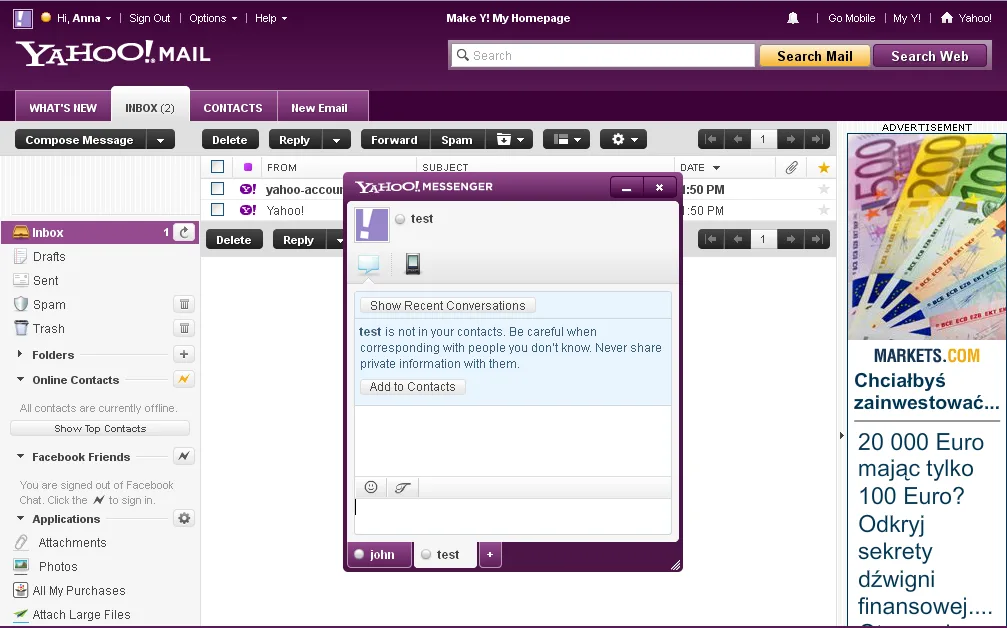Collapse the Online Contacts section
The width and height of the screenshot is (1007, 628).
tap(20, 379)
